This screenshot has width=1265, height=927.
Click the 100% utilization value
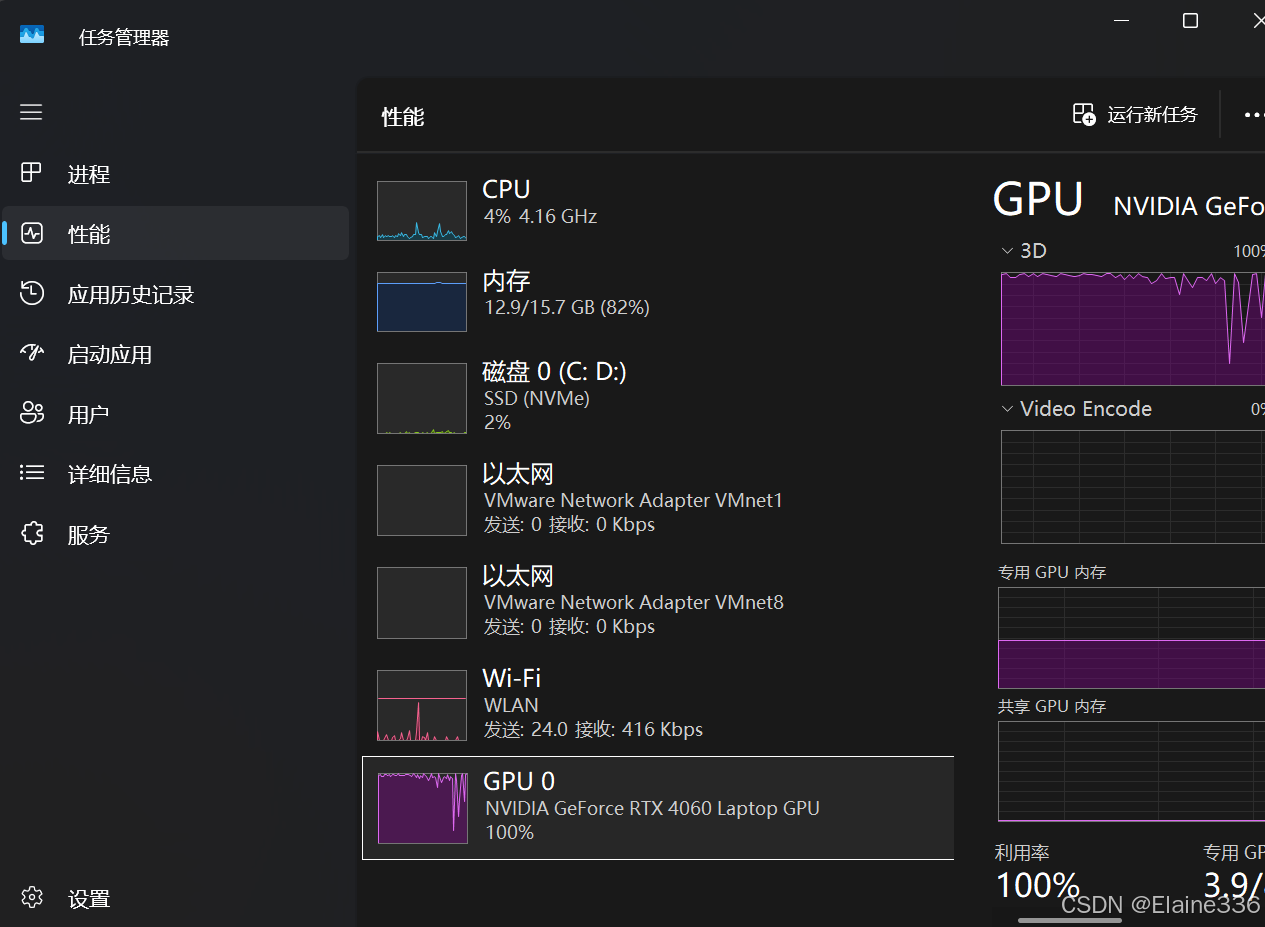pyautogui.click(x=1038, y=887)
